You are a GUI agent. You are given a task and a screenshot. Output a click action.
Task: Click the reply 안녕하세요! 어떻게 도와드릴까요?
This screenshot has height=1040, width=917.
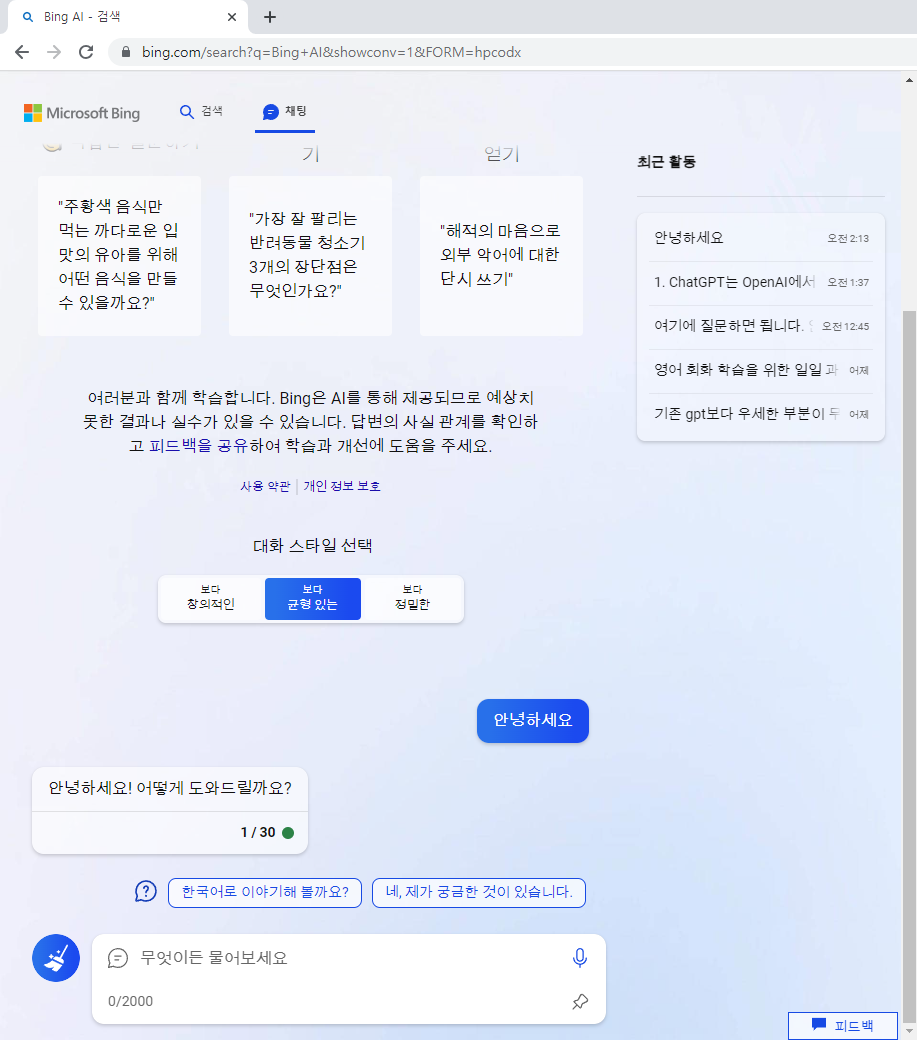coord(170,788)
